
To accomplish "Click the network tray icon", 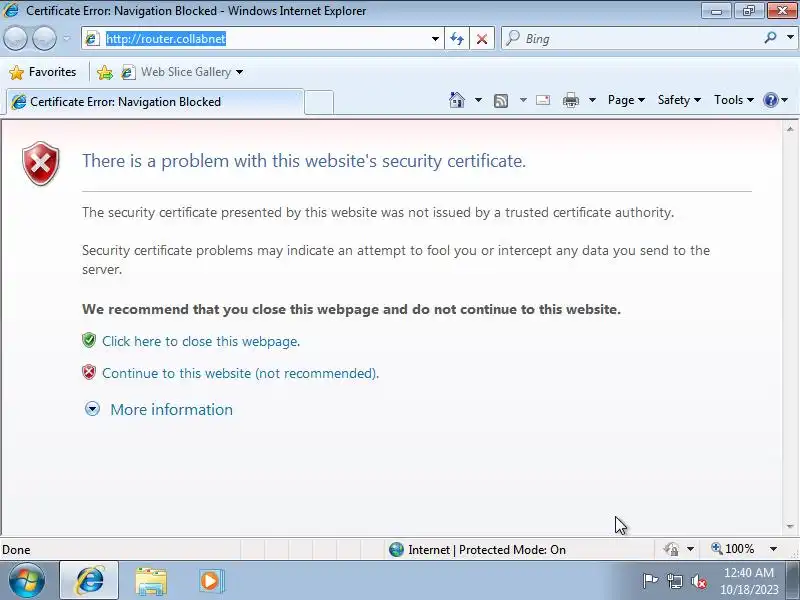I will pos(674,581).
